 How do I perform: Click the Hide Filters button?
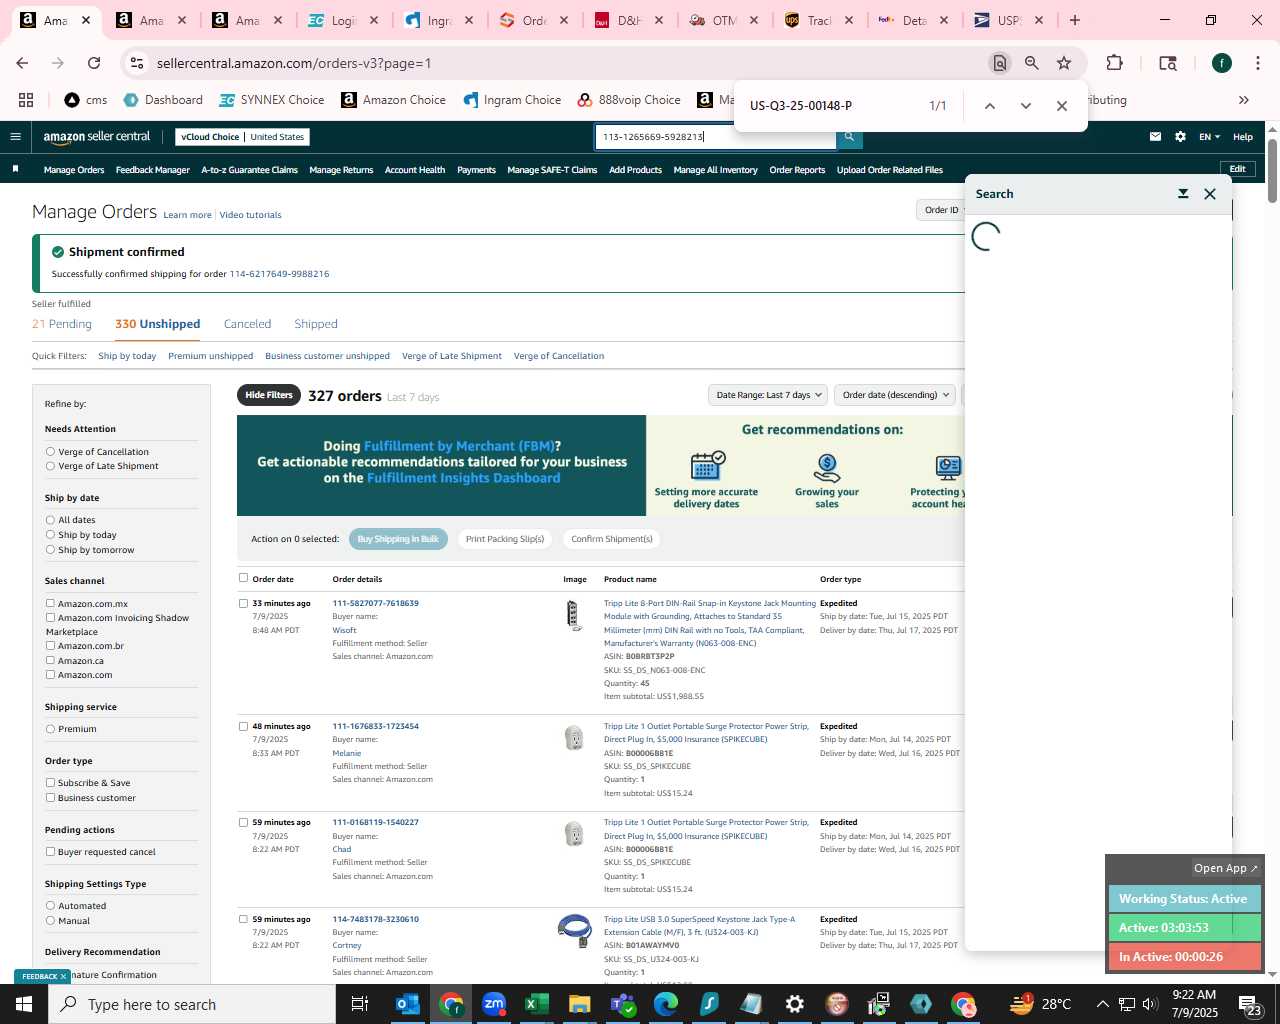[x=269, y=395]
